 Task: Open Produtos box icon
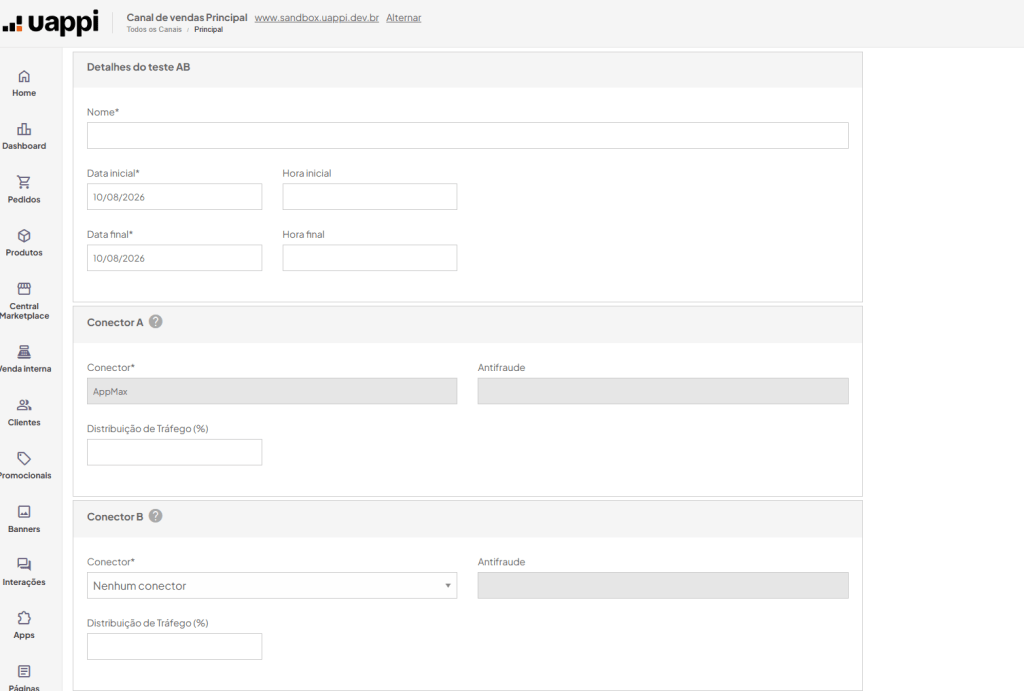click(24, 236)
